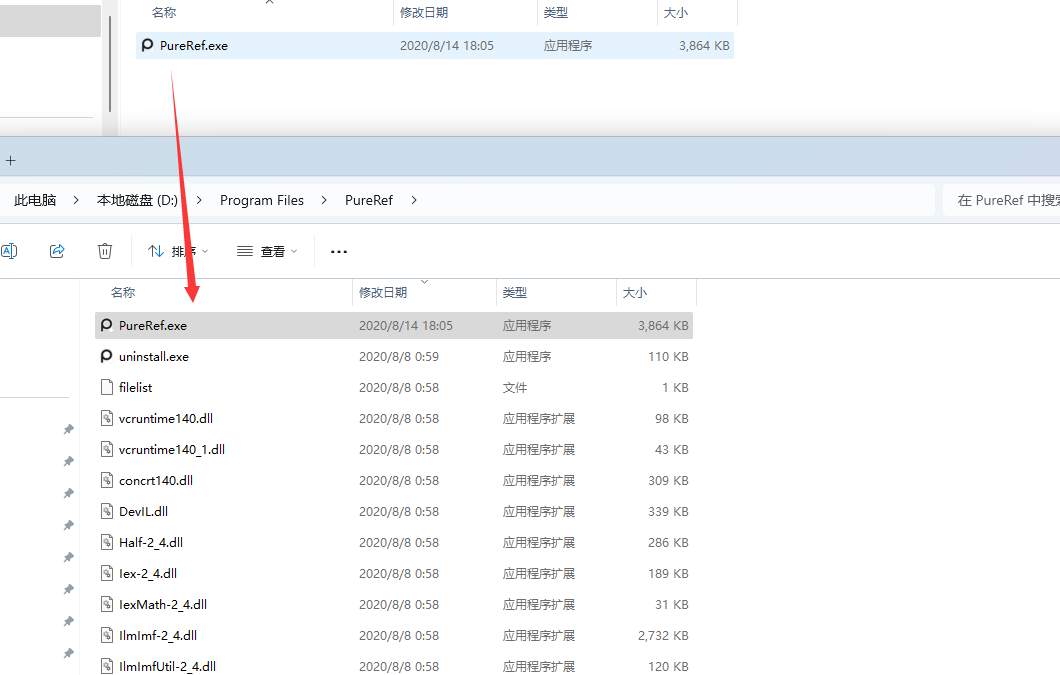This screenshot has width=1060, height=675.
Task: Select the filelist file
Action: coord(394,388)
